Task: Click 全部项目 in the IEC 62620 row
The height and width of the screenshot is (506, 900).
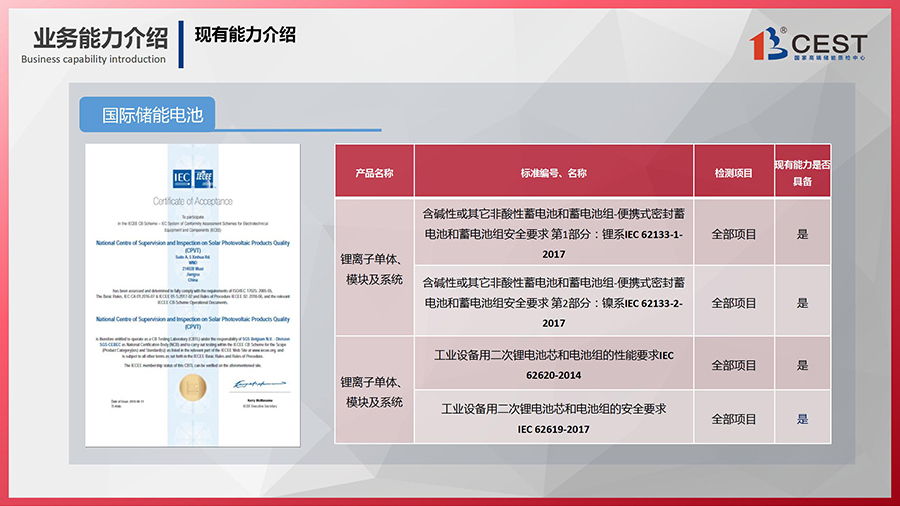Action: click(x=734, y=365)
